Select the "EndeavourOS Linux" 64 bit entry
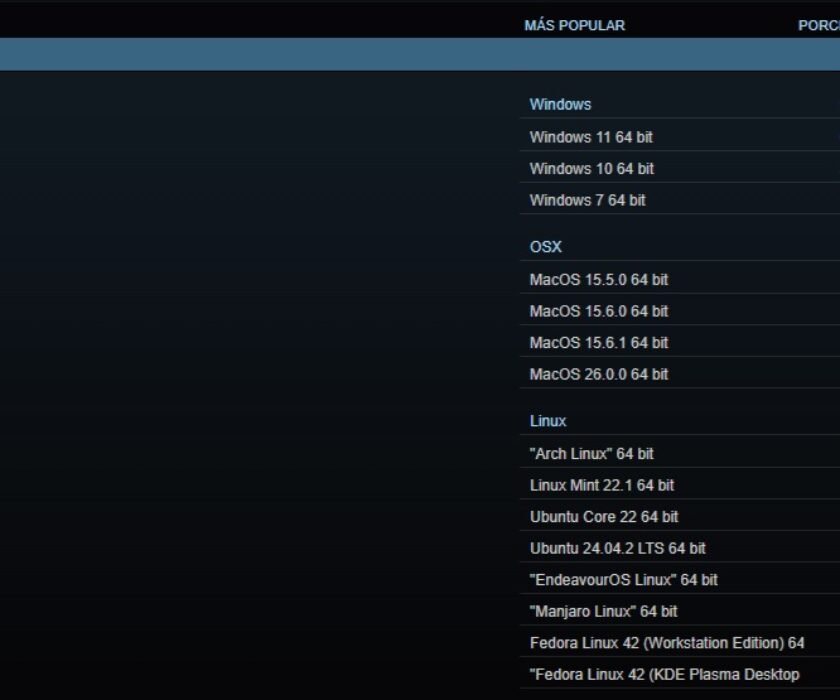 623,580
